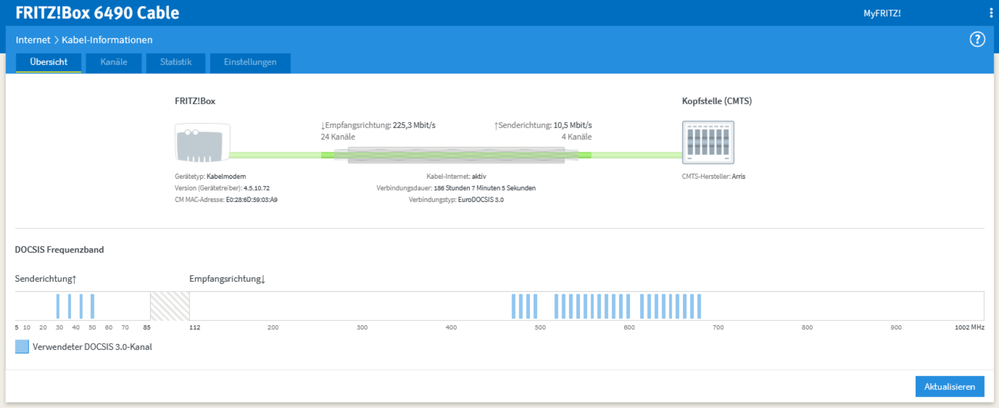Viewport: 999px width, 408px height.
Task: Click the DOCSIS Frequenzband heading
Action: tap(59, 249)
